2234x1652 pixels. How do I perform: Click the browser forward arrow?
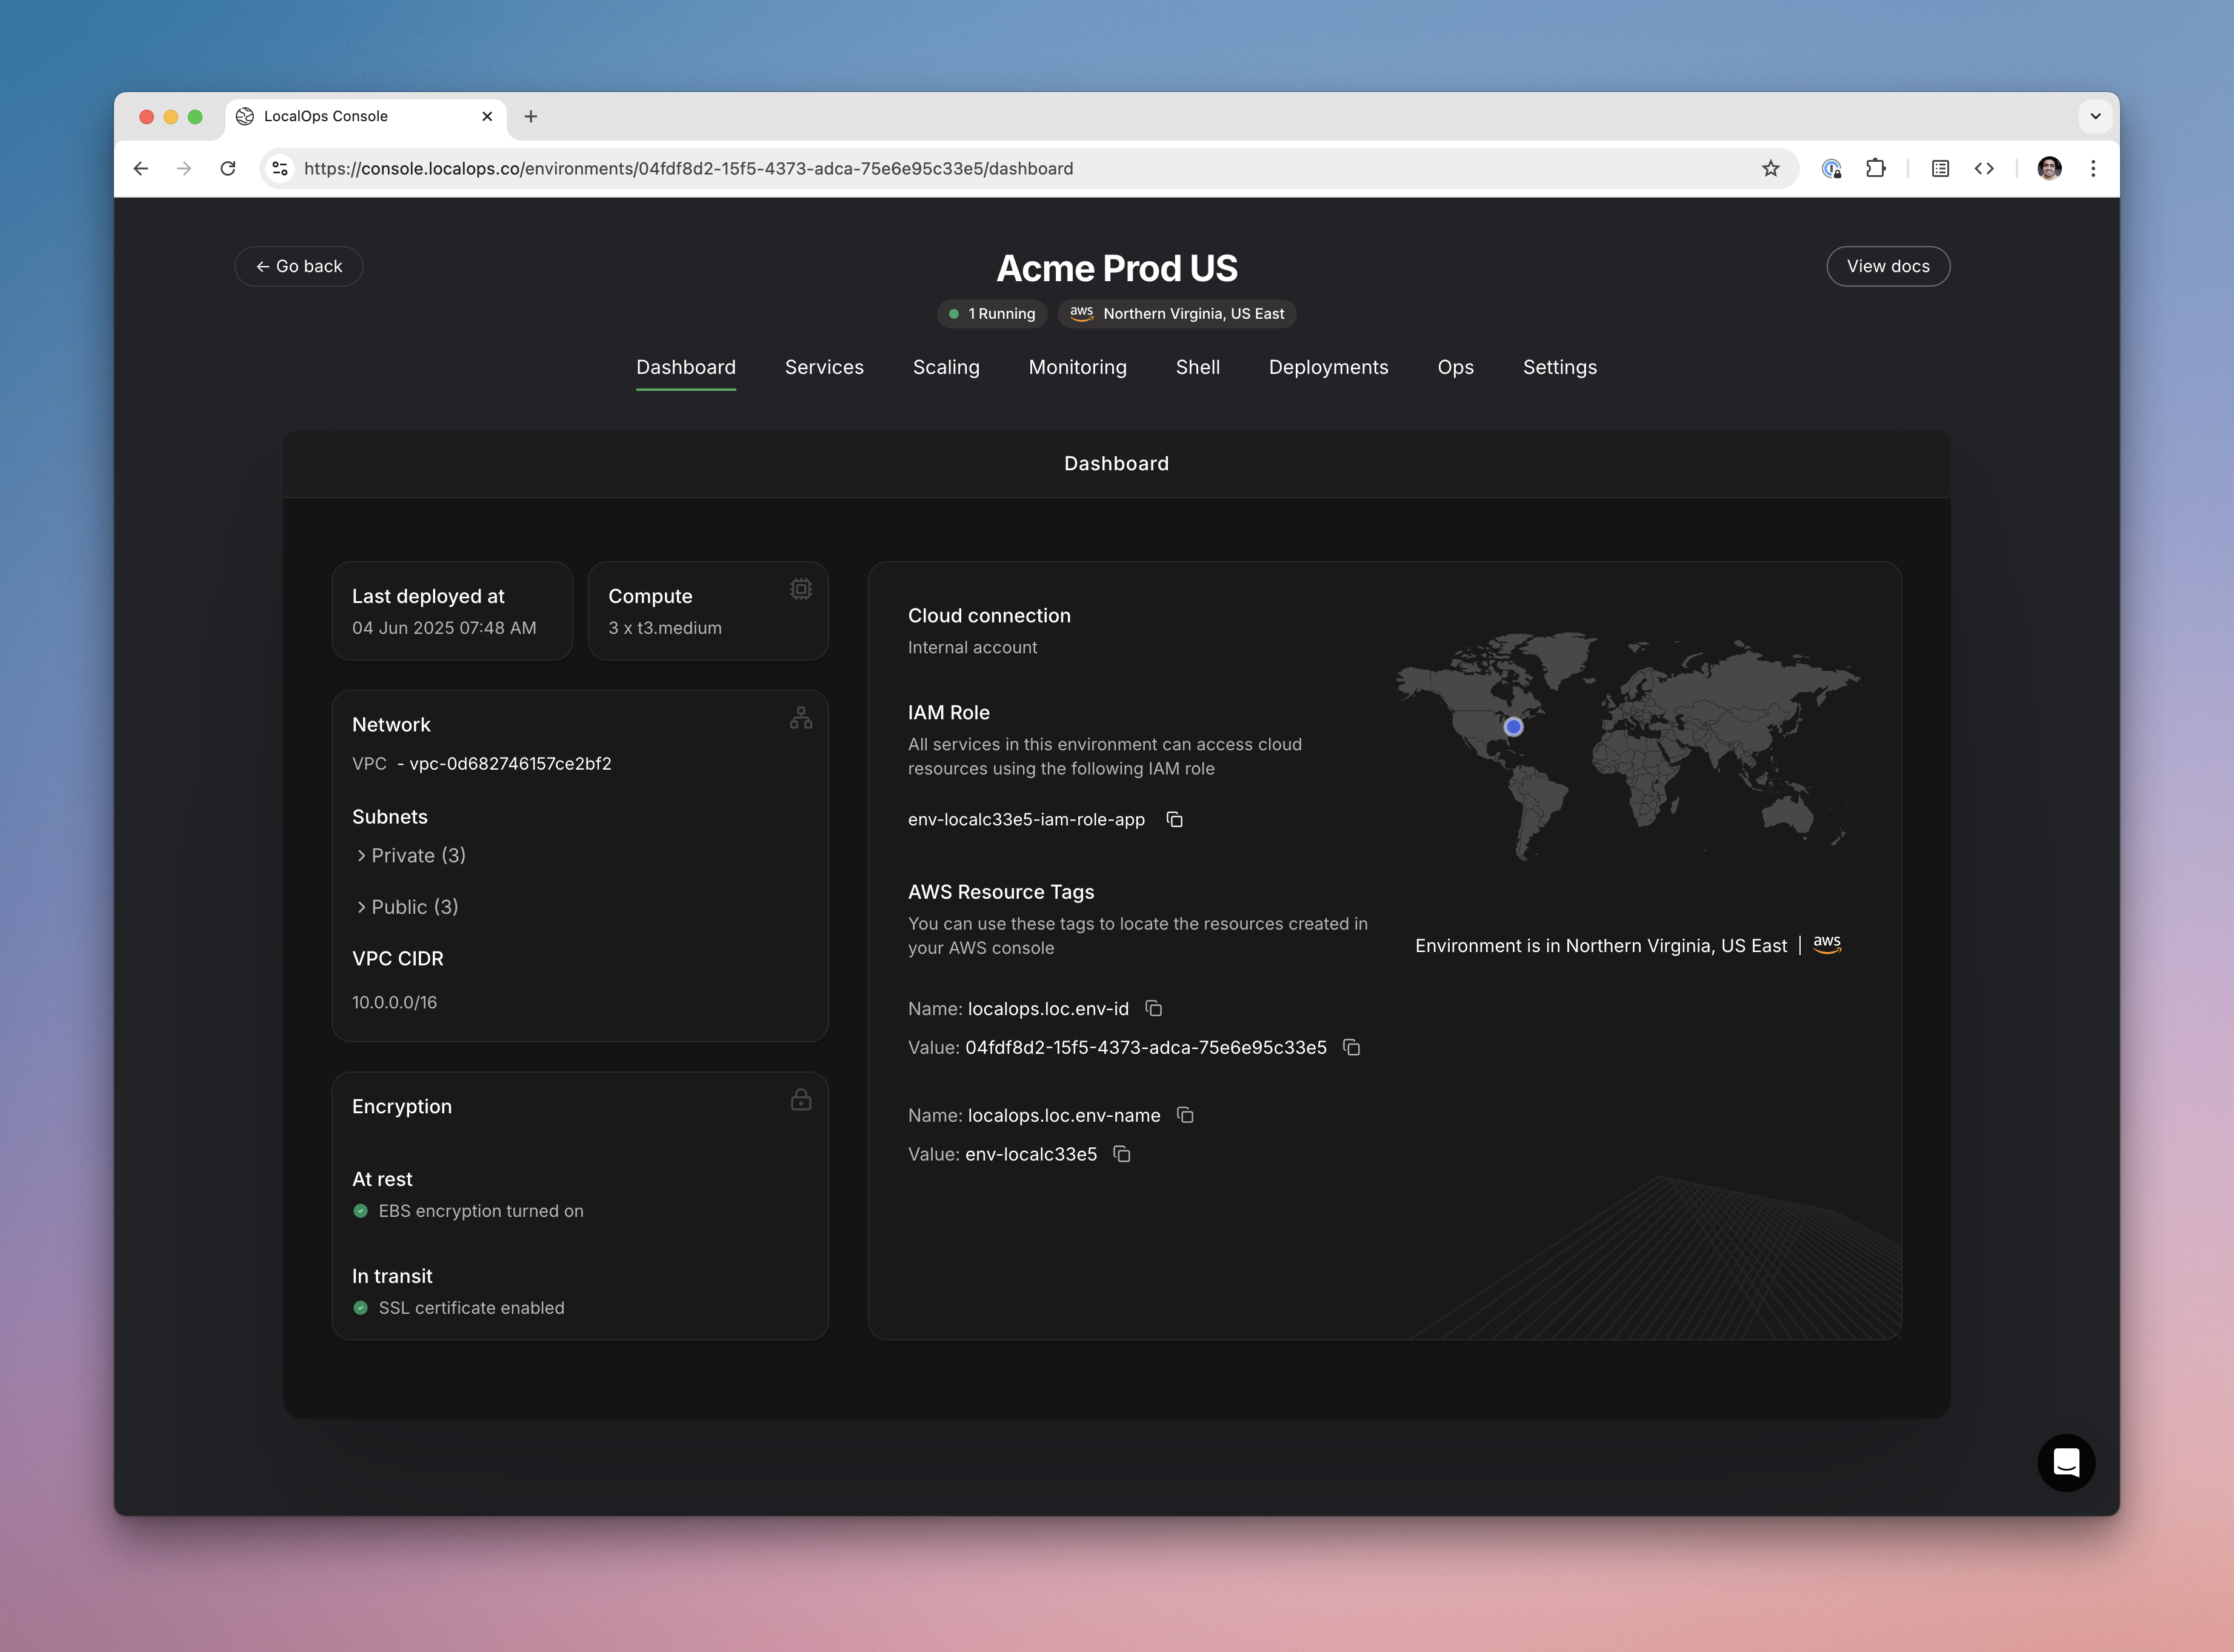[x=184, y=169]
